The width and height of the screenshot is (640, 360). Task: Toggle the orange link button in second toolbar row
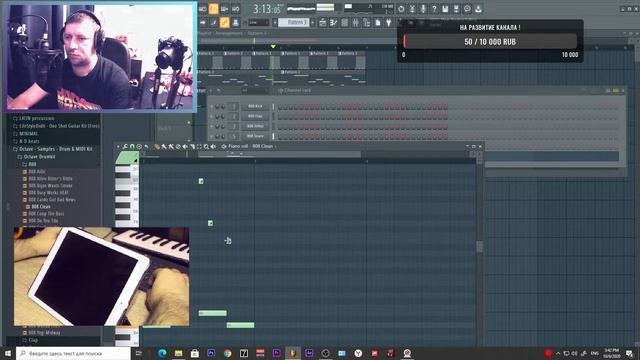click(224, 22)
